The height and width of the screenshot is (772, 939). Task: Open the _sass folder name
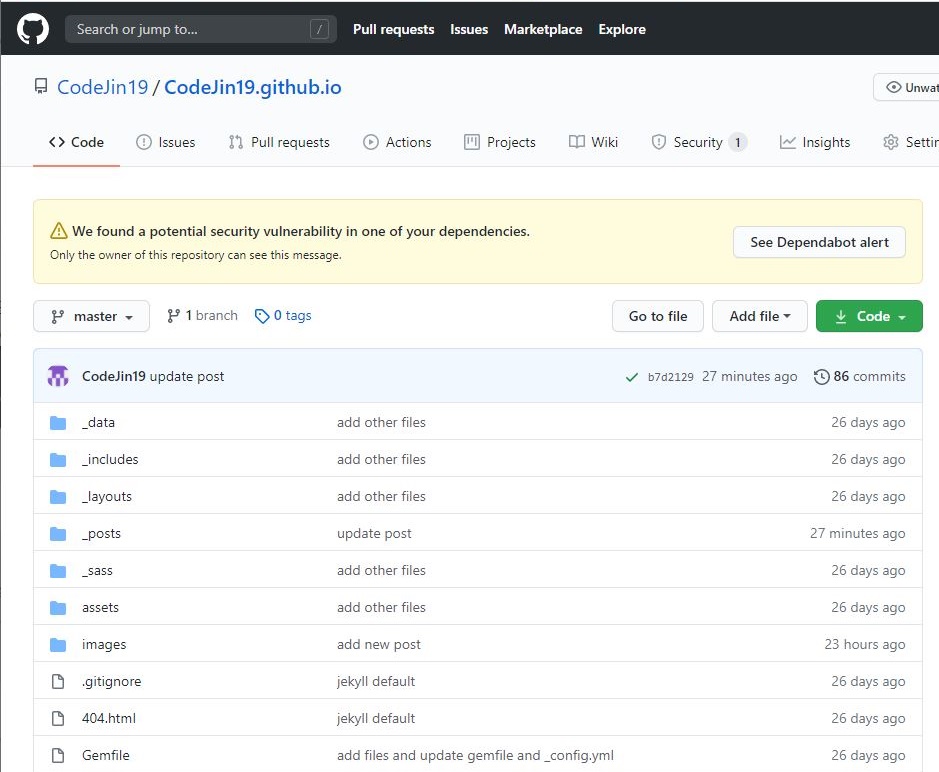click(97, 571)
